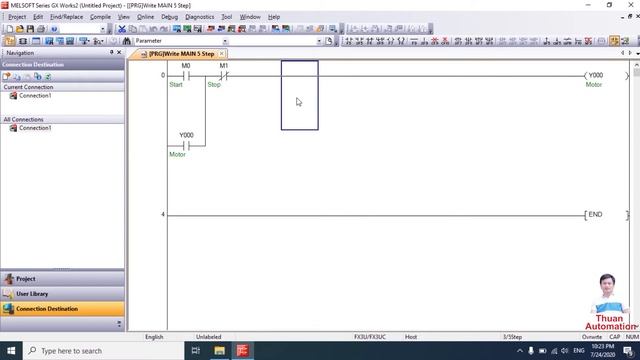Image resolution: width=640 pixels, height=360 pixels.
Task: Select Connection1 under Current Connection
Action: pyautogui.click(x=35, y=96)
